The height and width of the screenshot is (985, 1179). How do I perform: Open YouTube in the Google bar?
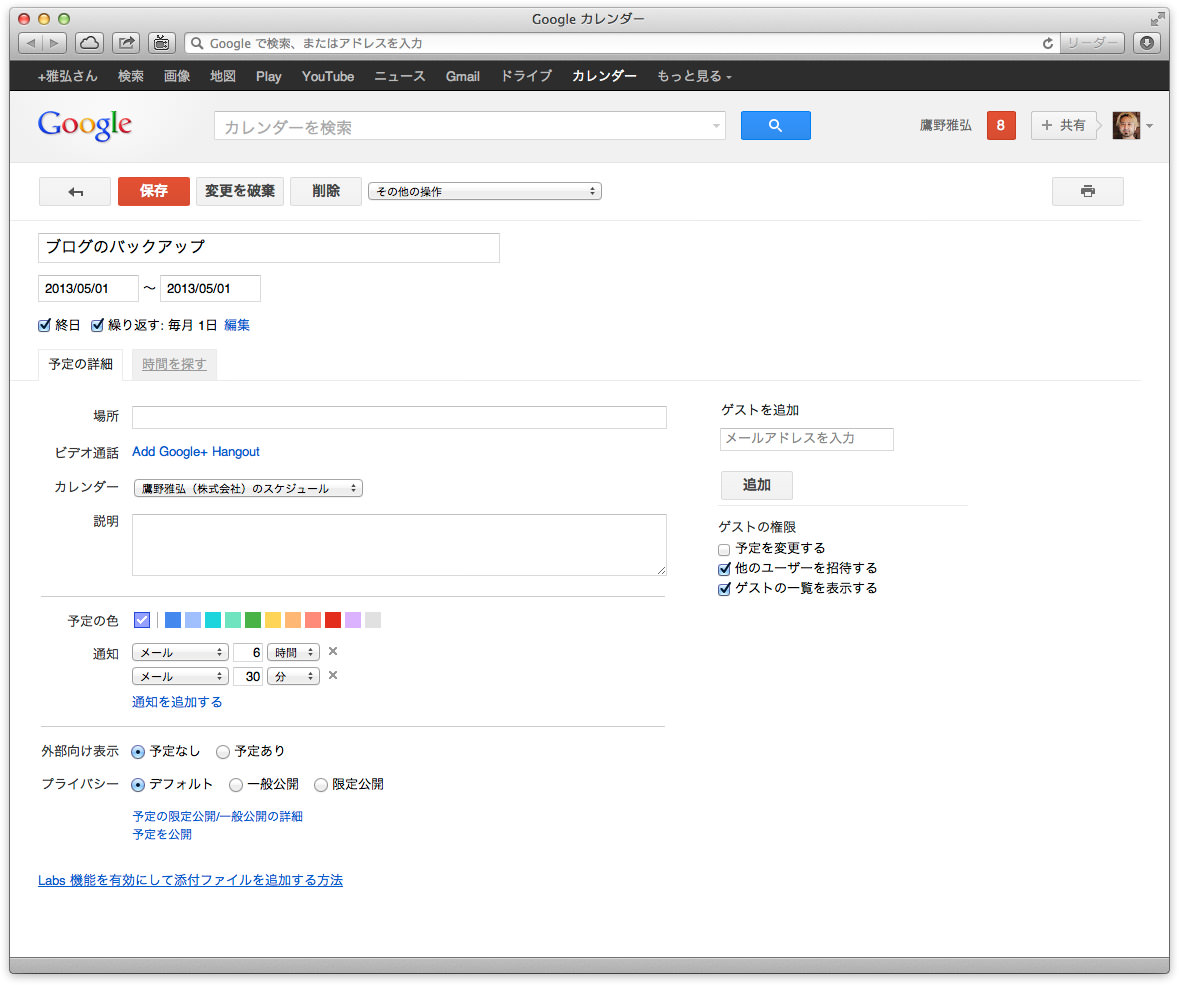(x=328, y=76)
